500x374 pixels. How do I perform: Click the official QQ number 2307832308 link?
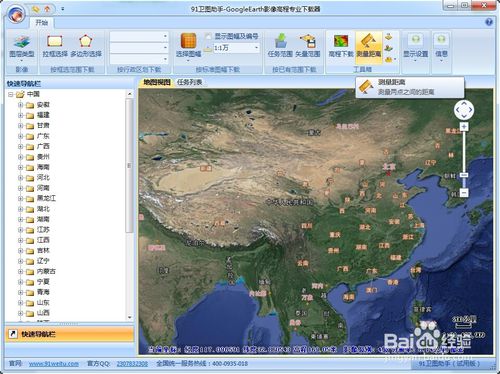point(132,364)
